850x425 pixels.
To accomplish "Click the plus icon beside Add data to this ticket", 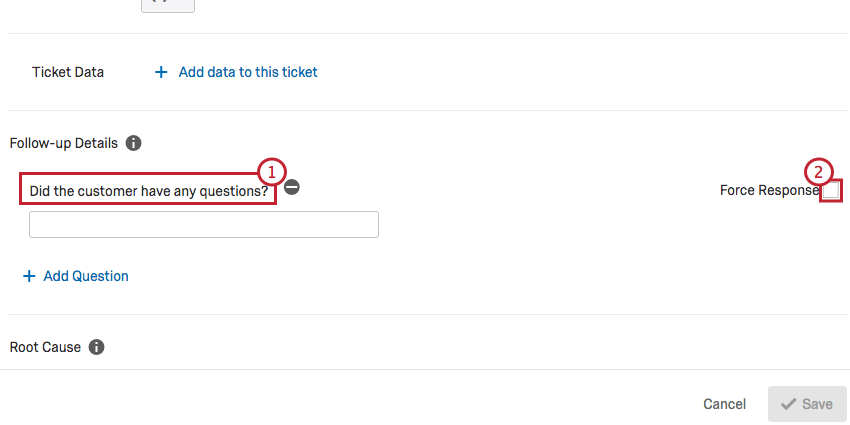I will (161, 72).
